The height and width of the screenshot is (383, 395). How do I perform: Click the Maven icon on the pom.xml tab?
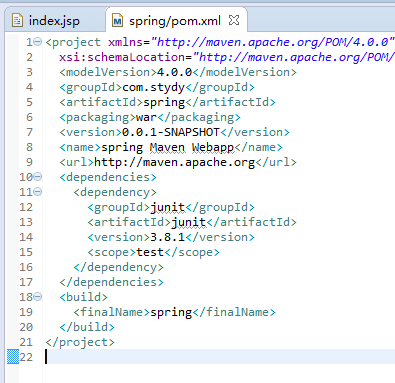tap(117, 21)
